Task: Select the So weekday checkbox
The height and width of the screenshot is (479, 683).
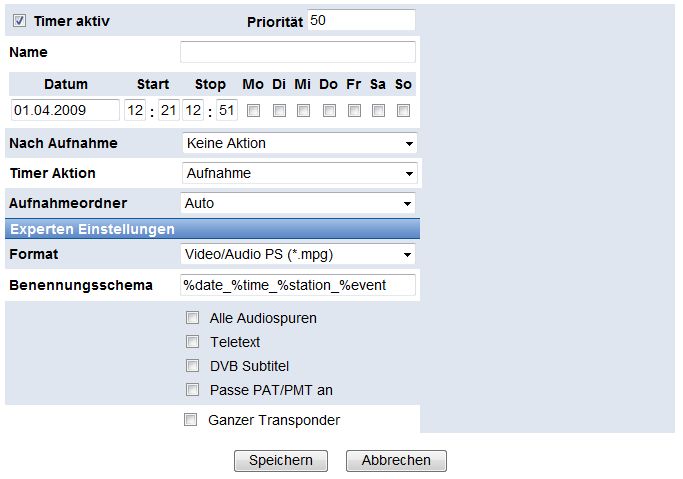Action: point(403,110)
